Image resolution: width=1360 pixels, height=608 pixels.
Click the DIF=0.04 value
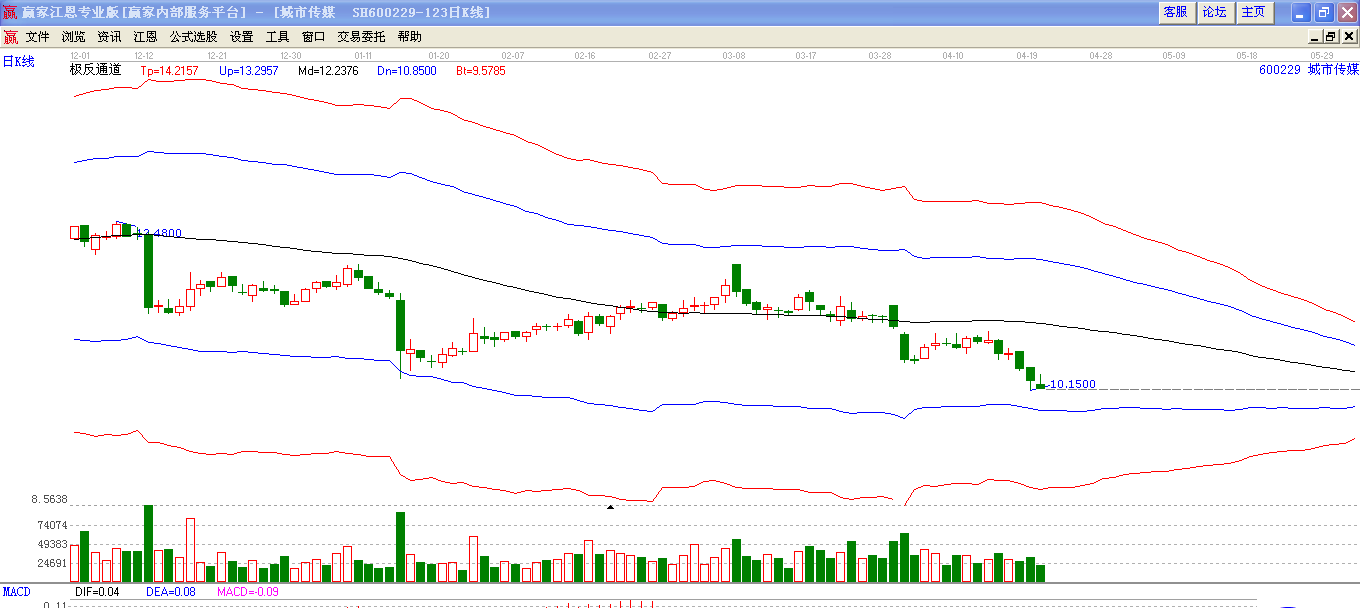coord(97,592)
